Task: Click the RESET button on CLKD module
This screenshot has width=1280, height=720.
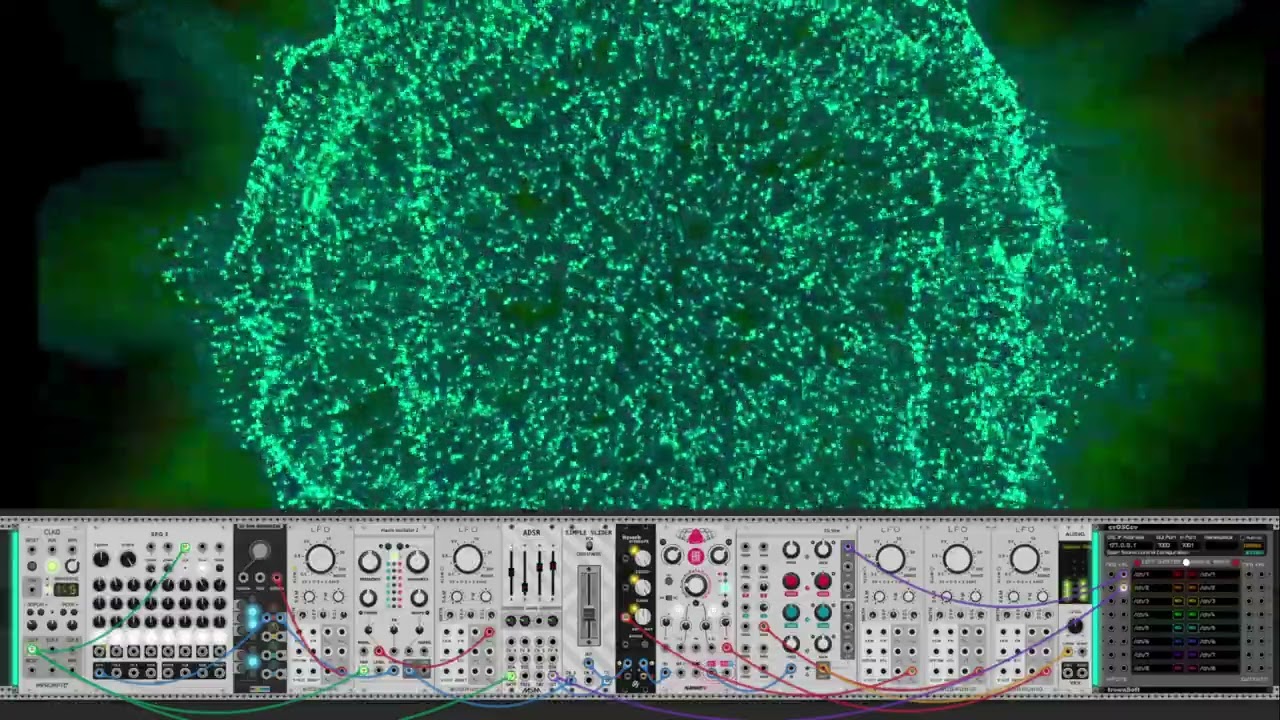Action: point(32,566)
